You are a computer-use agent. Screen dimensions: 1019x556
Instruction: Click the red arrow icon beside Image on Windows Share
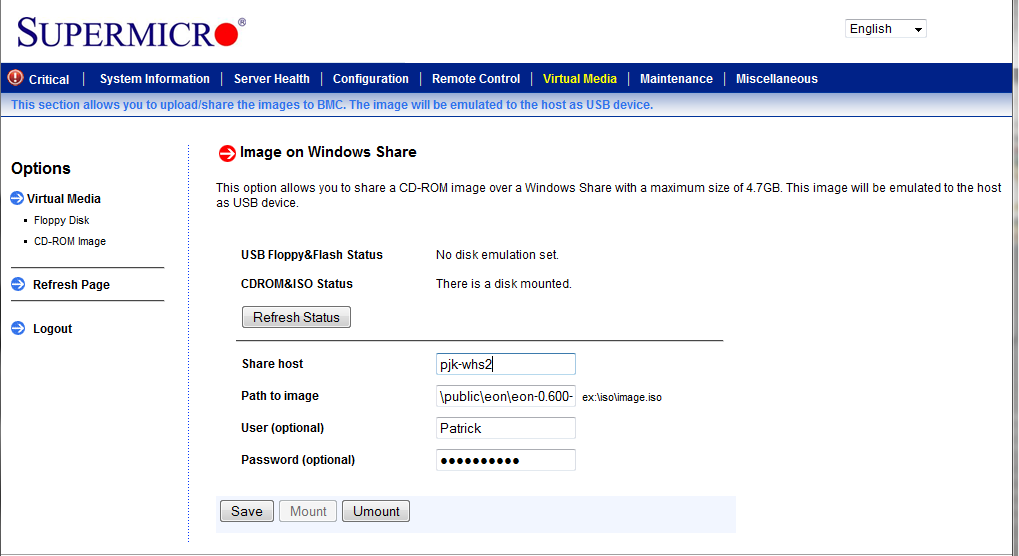(227, 153)
